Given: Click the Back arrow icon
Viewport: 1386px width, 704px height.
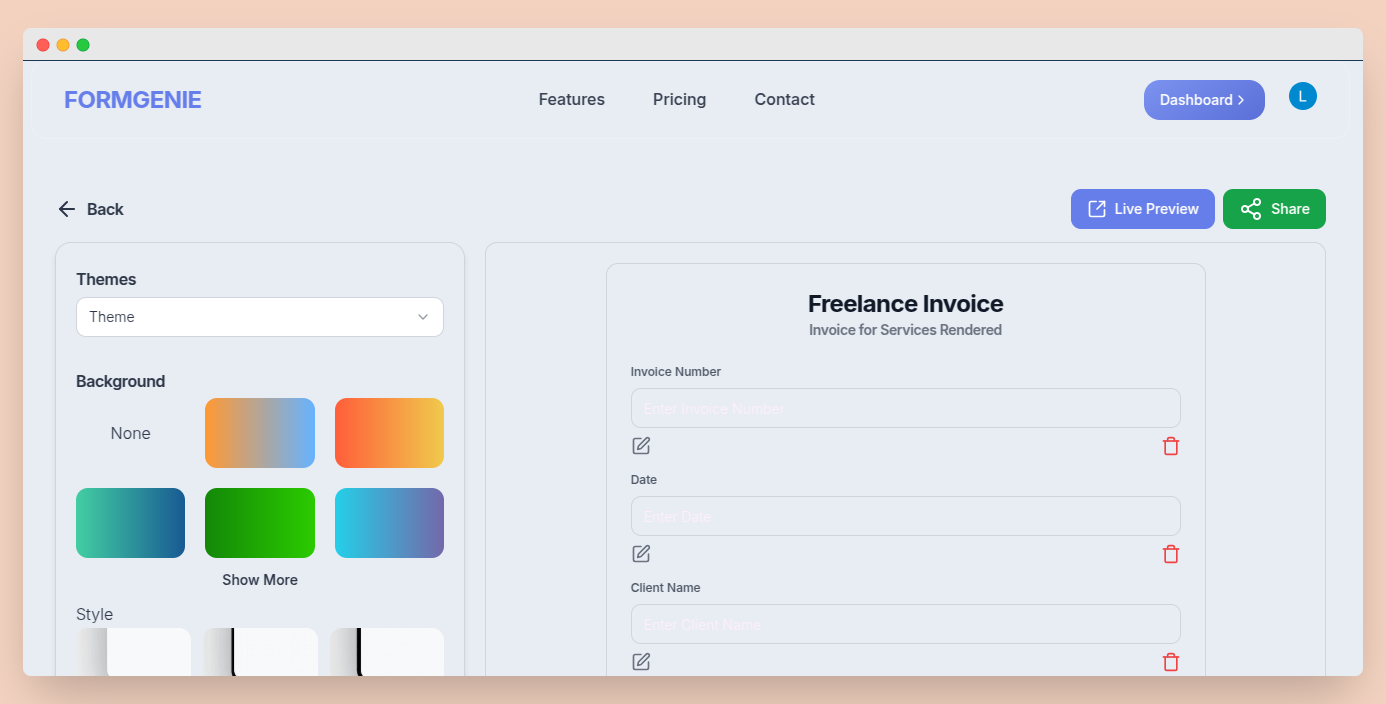Looking at the screenshot, I should [x=67, y=209].
